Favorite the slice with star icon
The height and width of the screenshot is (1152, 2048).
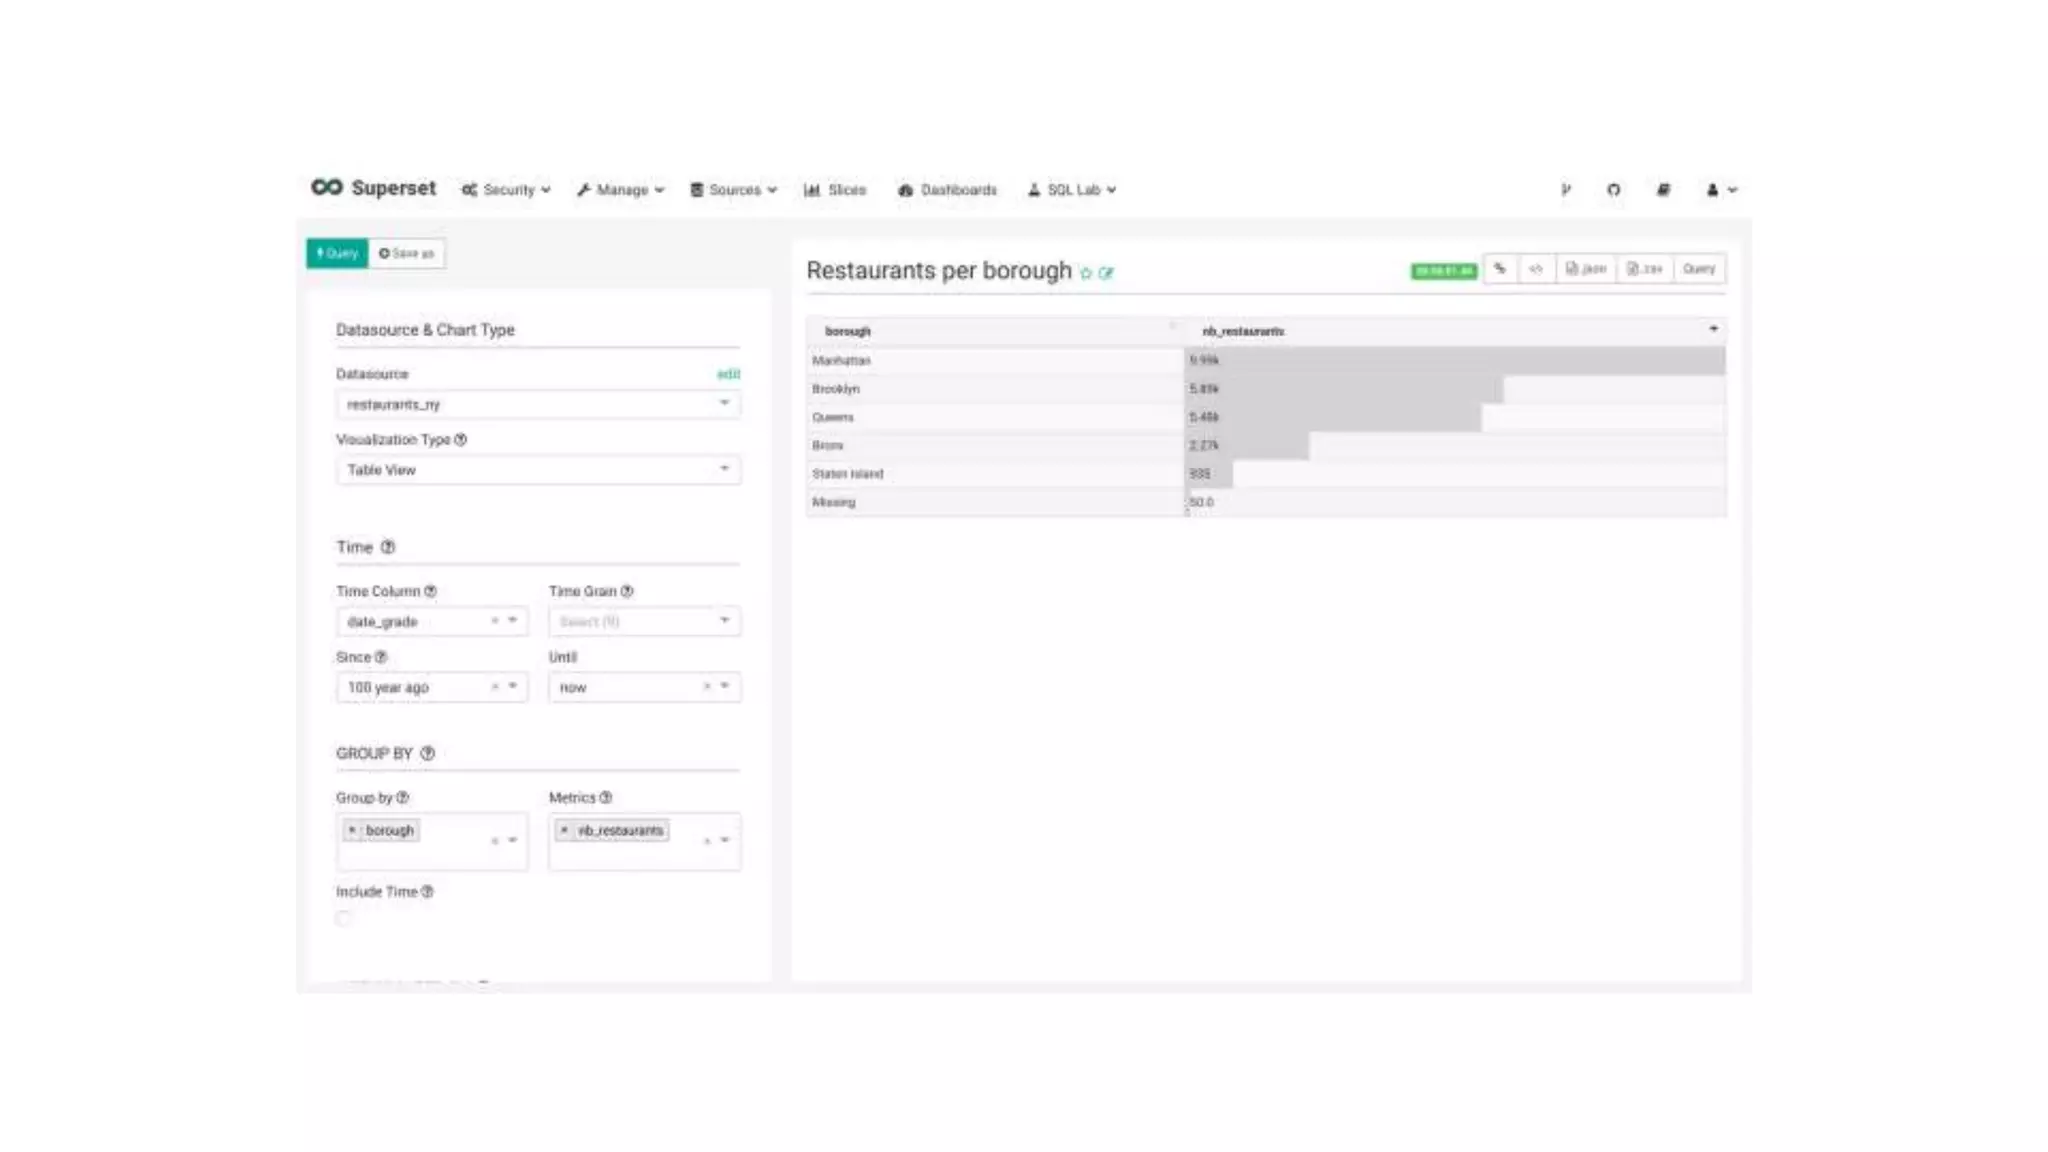[x=1086, y=273]
